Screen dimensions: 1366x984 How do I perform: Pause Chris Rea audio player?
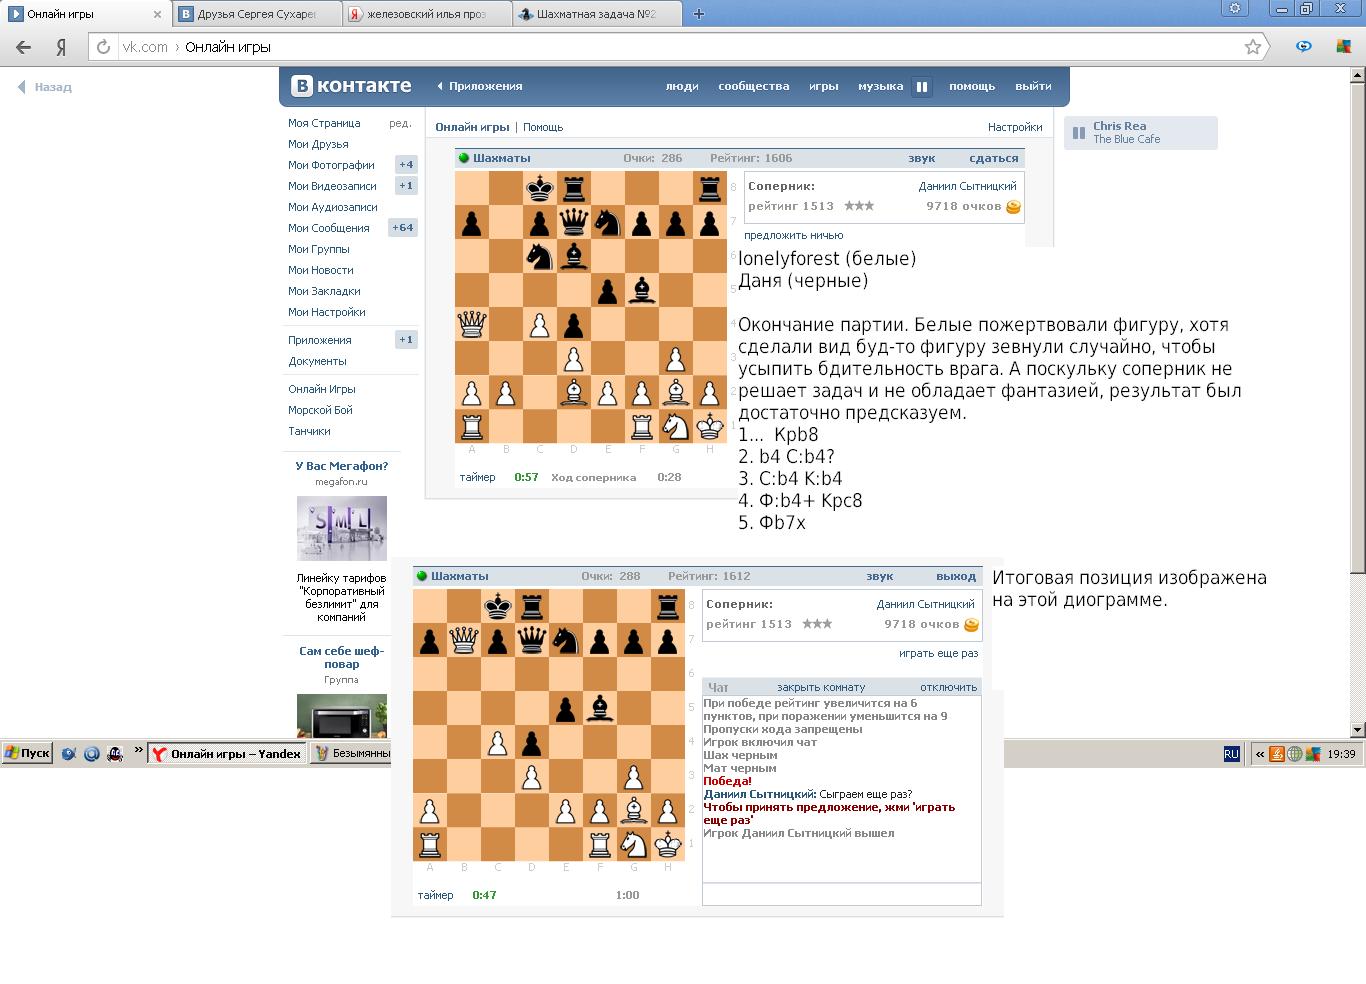(1079, 132)
